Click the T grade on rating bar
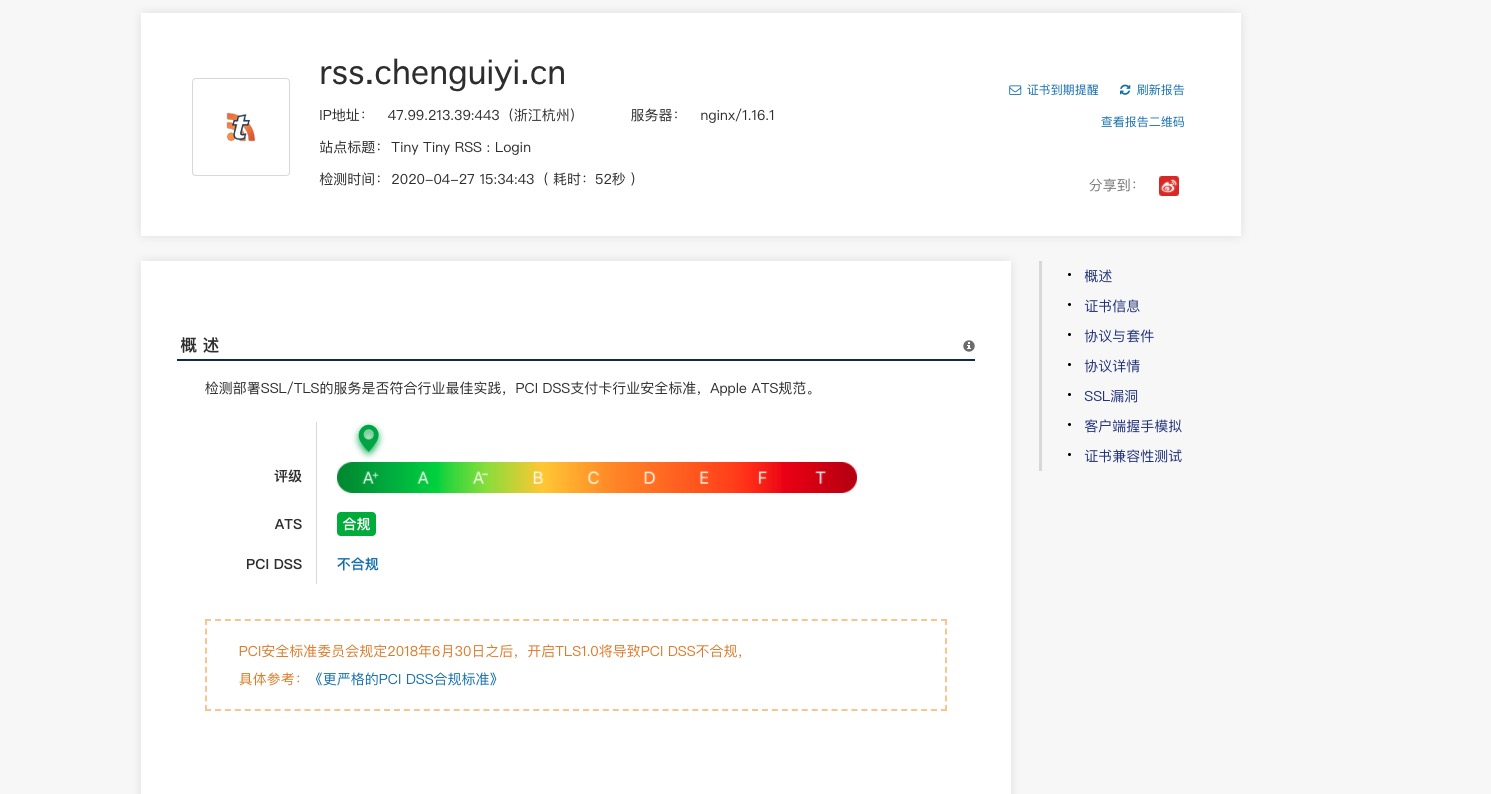The width and height of the screenshot is (1491, 794). pos(820,478)
